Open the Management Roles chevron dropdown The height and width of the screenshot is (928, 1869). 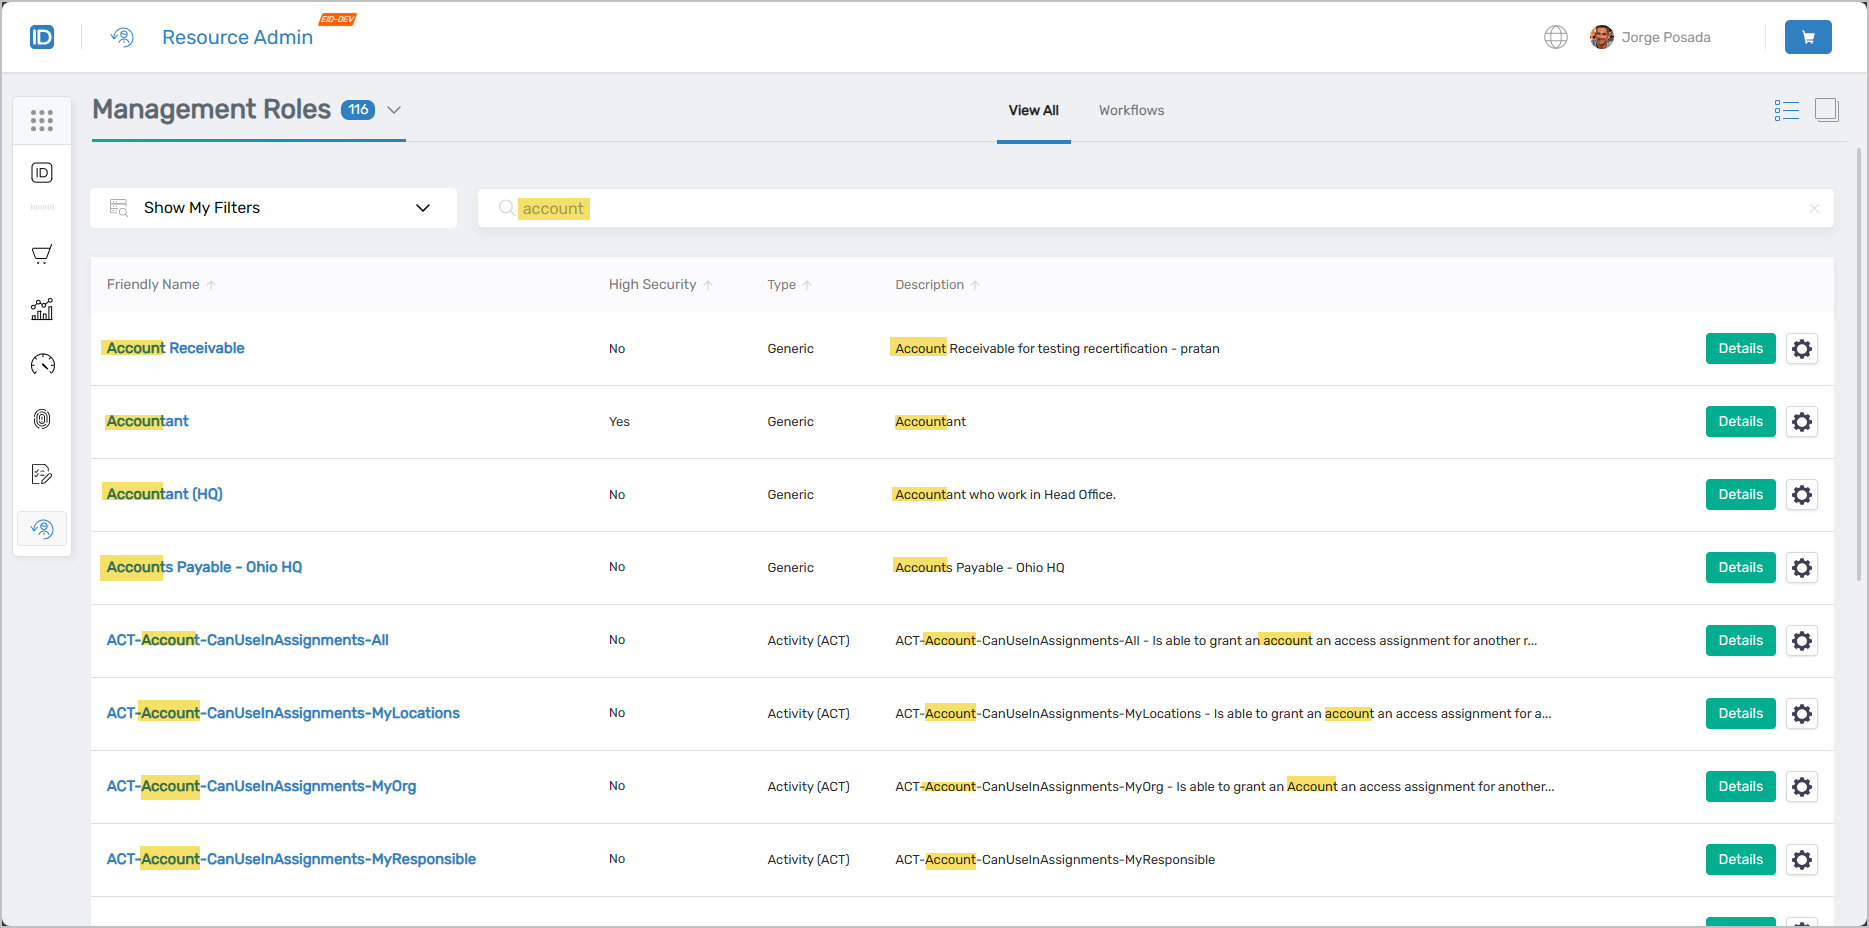tap(394, 110)
